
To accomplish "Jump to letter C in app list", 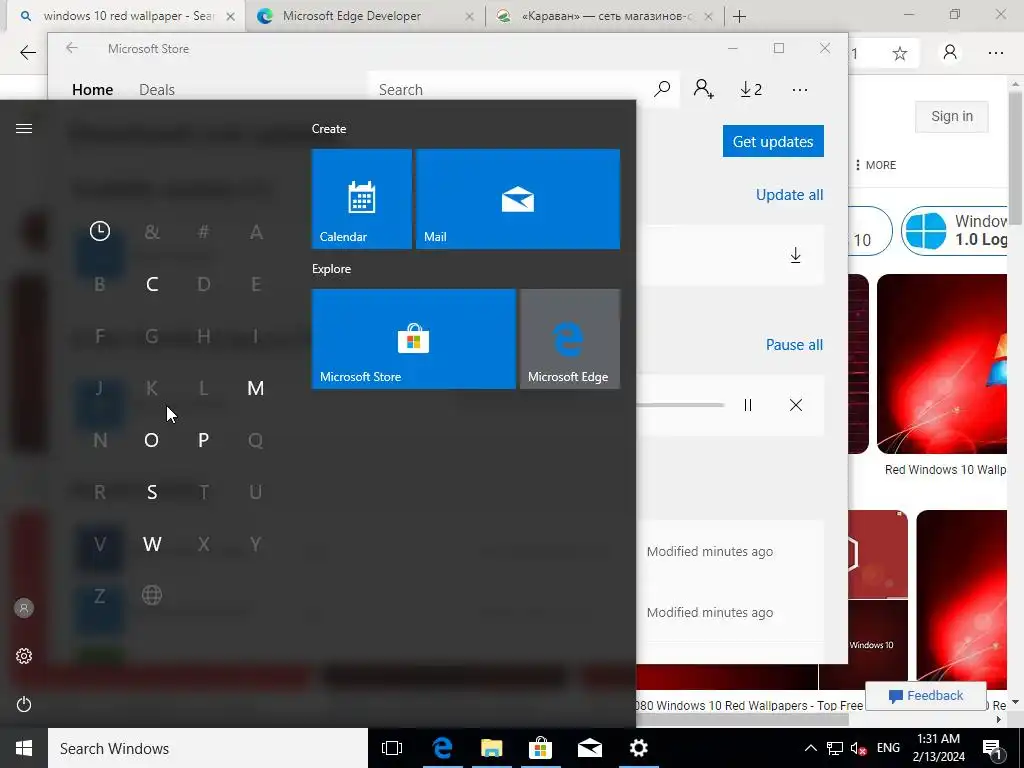I will pos(152,284).
